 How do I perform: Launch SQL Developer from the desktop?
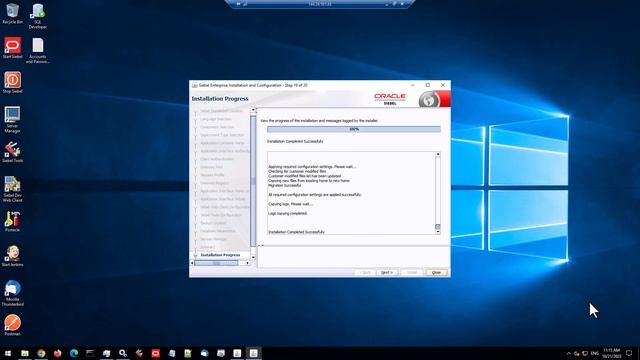[38, 16]
